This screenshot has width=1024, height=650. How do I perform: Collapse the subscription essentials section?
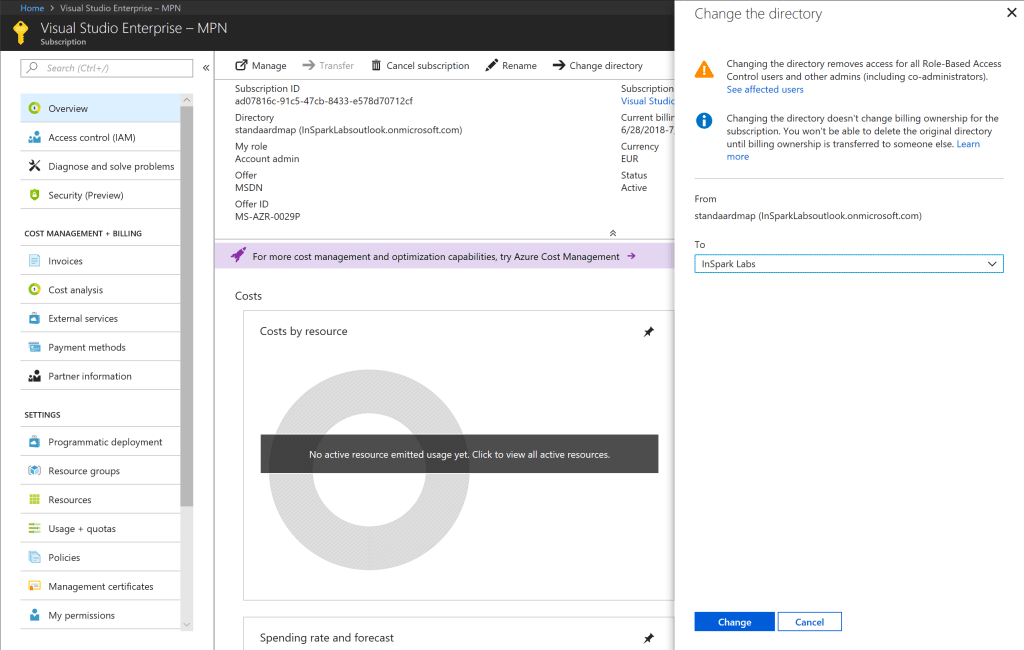[x=613, y=232]
